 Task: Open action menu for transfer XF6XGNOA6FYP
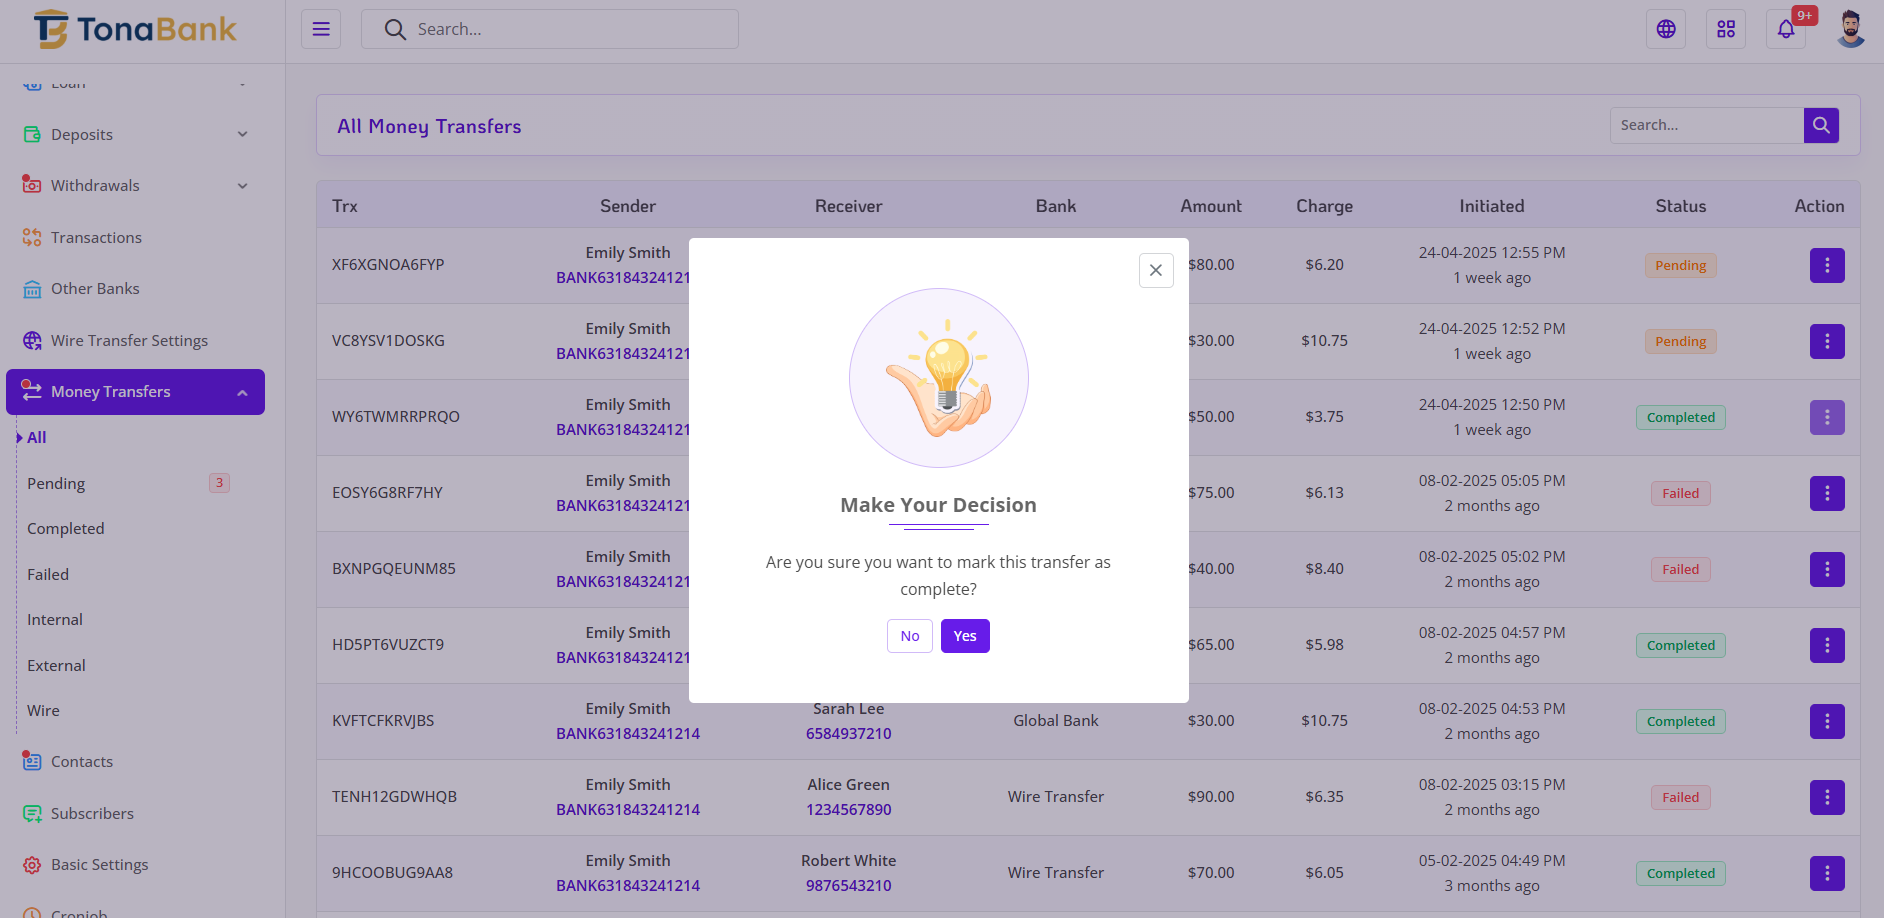(1827, 265)
